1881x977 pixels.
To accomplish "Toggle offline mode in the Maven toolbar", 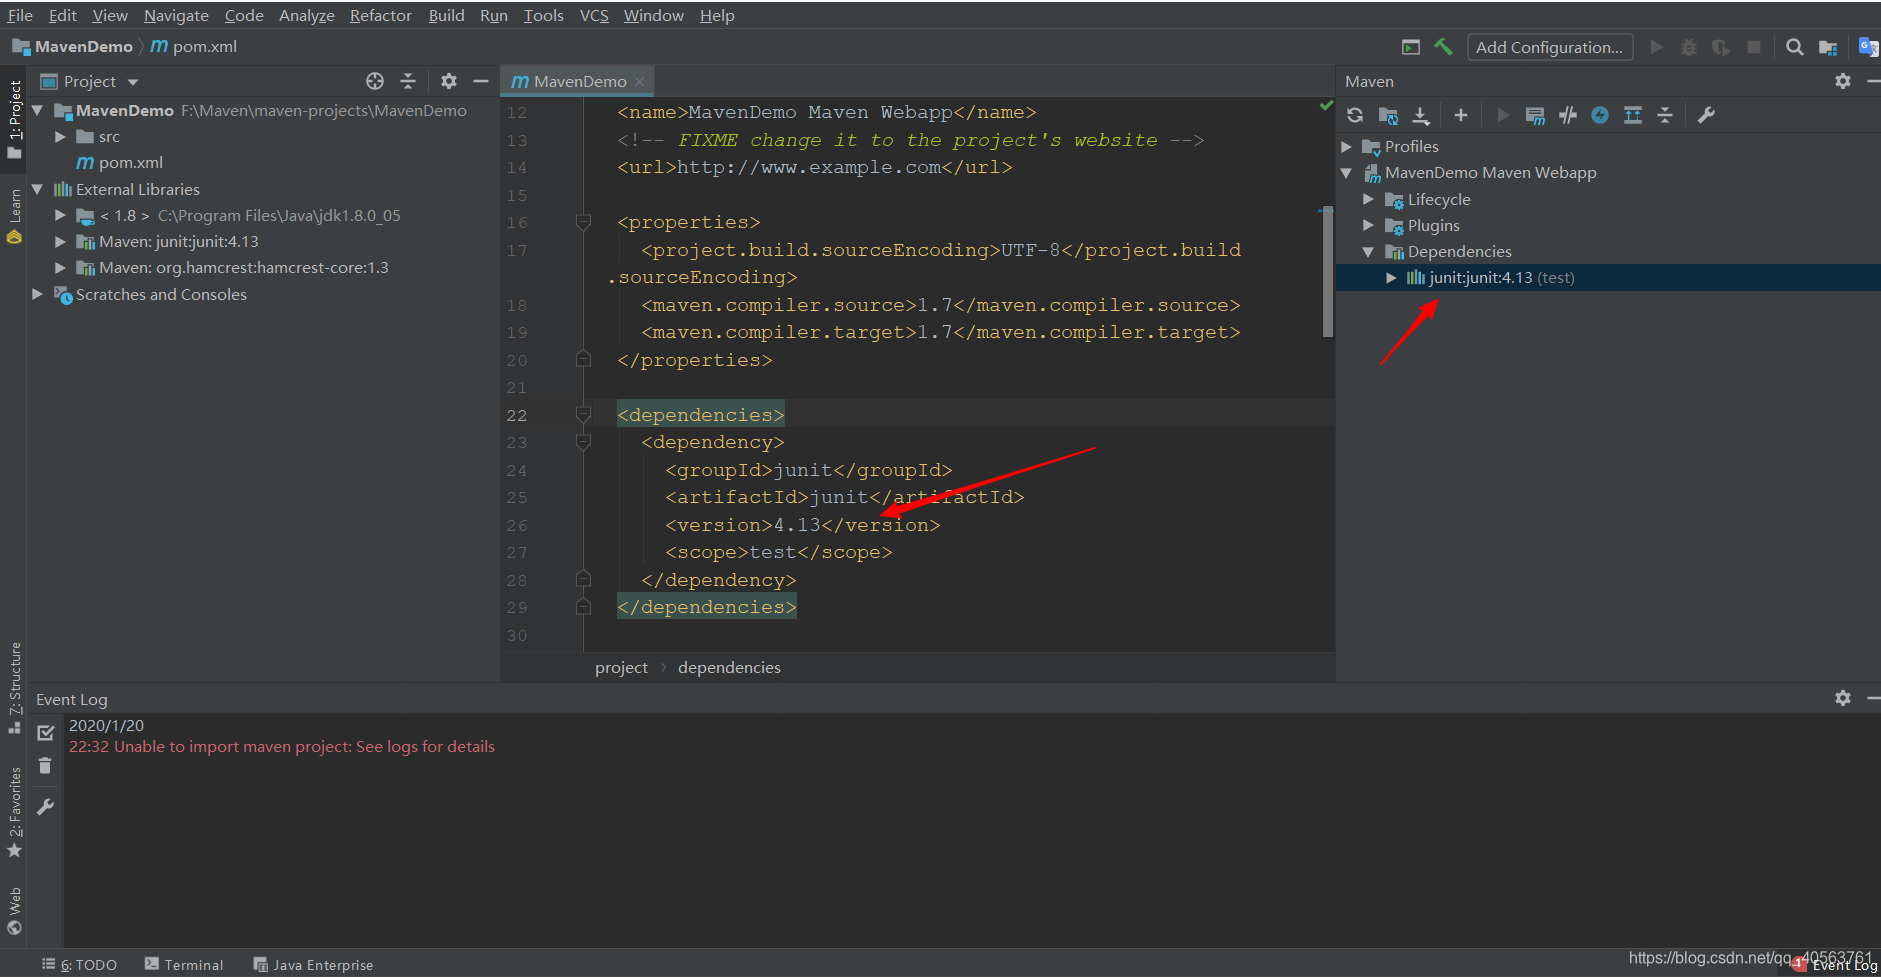I will tap(1568, 115).
